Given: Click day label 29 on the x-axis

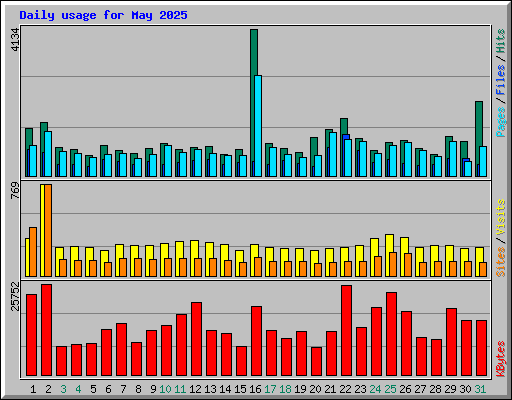Looking at the screenshot, I should 450,389.
